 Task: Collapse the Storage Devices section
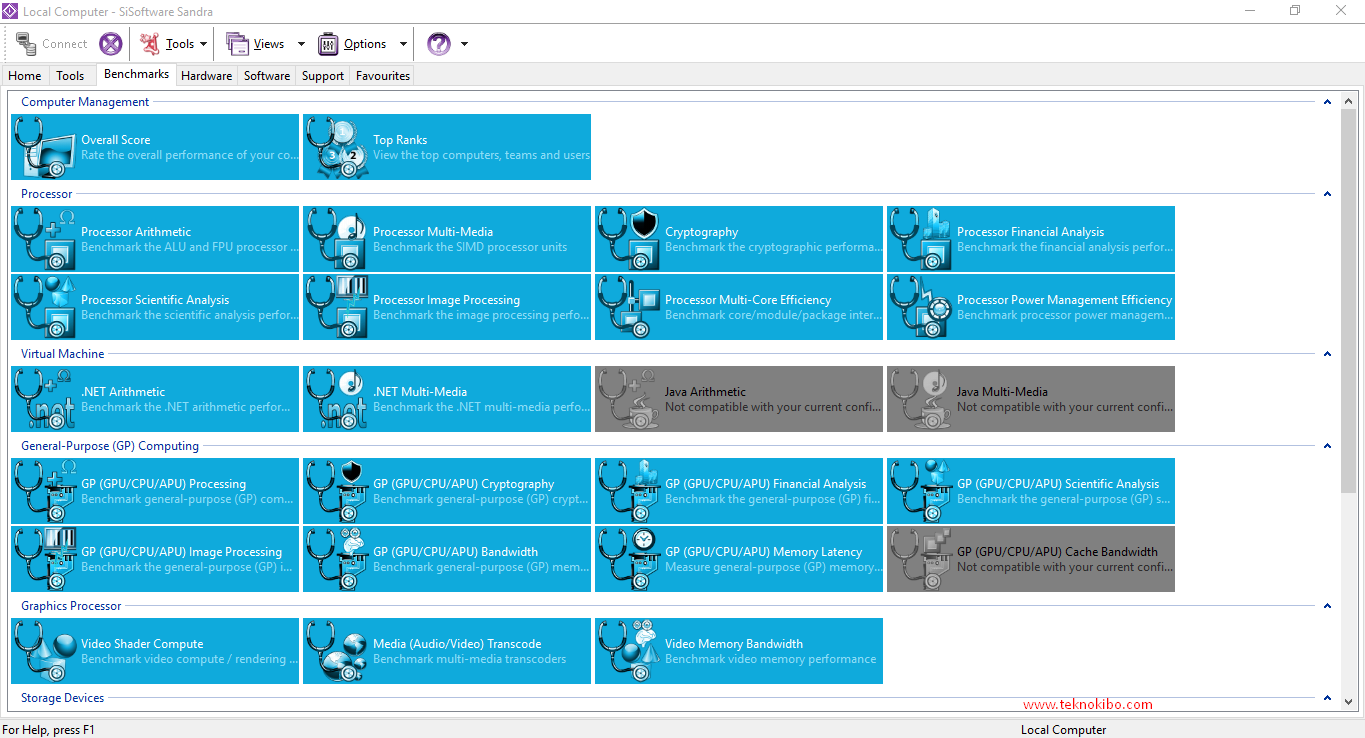click(x=1327, y=698)
